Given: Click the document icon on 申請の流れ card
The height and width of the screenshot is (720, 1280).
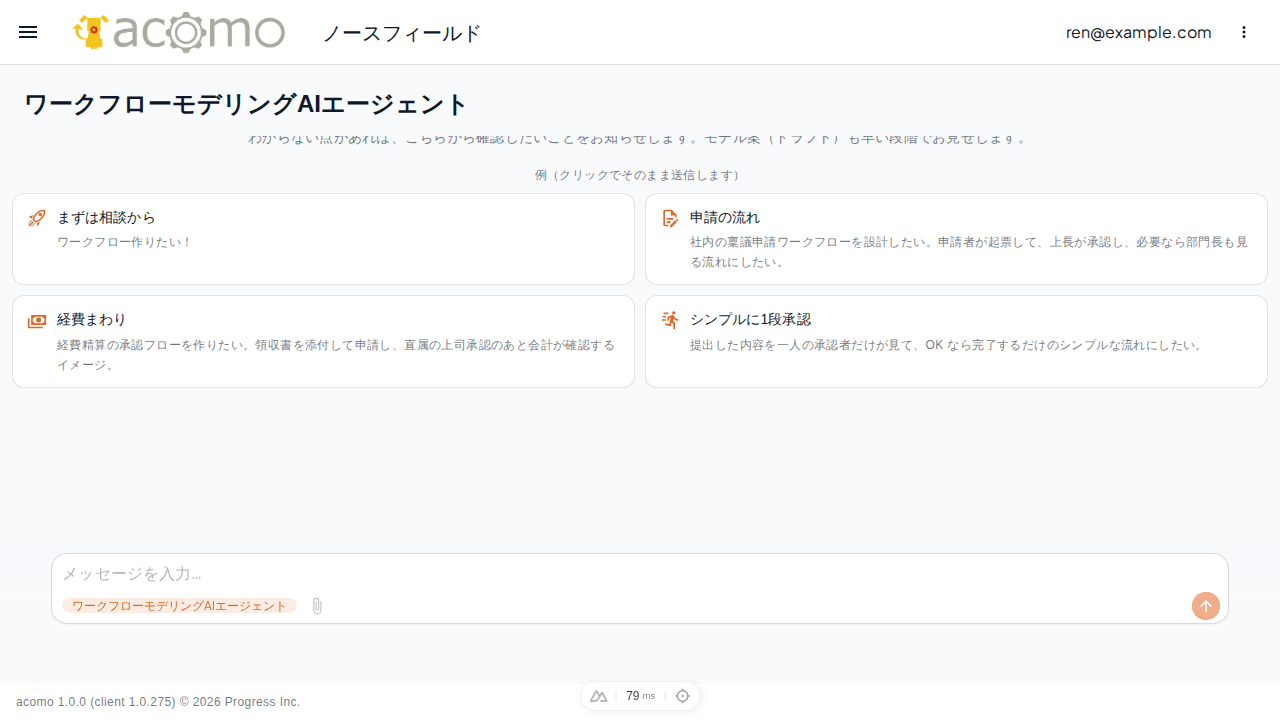Looking at the screenshot, I should (x=670, y=218).
